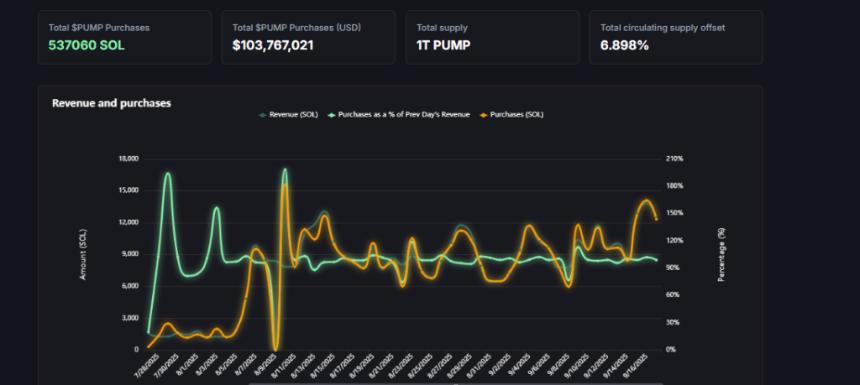Click the $103,767,021 figure

click(x=273, y=46)
